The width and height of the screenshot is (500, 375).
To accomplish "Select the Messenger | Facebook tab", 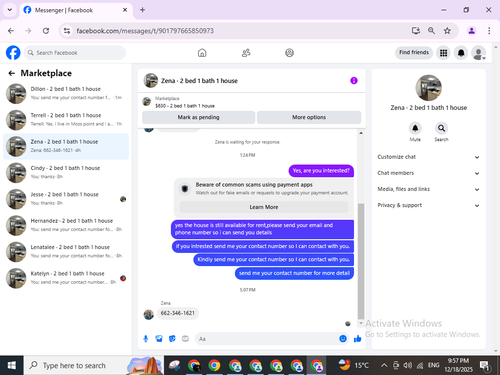I will pos(76,10).
